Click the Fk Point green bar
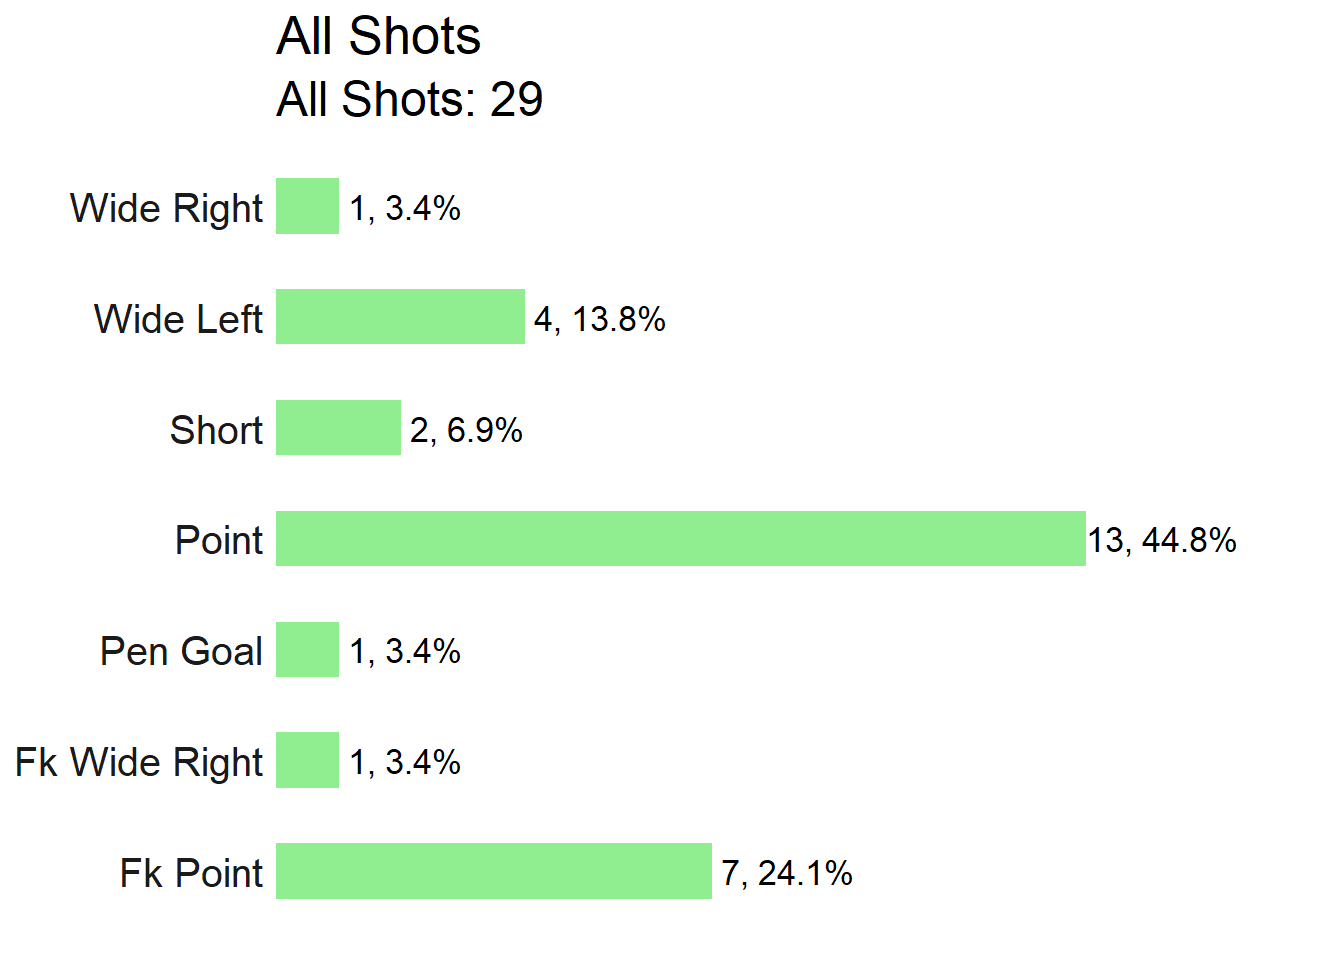The width and height of the screenshot is (1344, 960). (494, 871)
